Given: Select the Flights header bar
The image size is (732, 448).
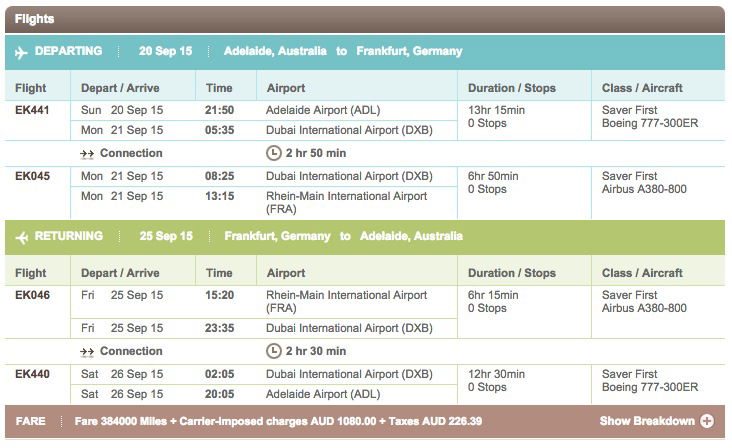Looking at the screenshot, I should tap(365, 19).
